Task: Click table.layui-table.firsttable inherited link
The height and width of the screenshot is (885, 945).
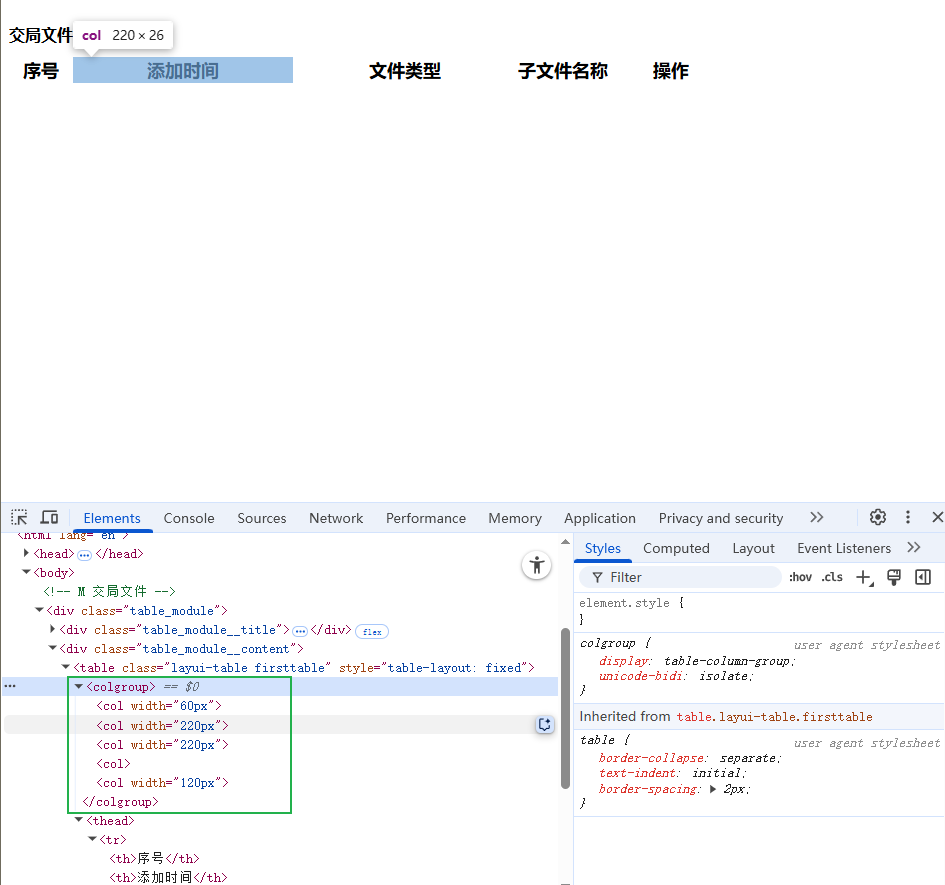Action: tap(774, 717)
